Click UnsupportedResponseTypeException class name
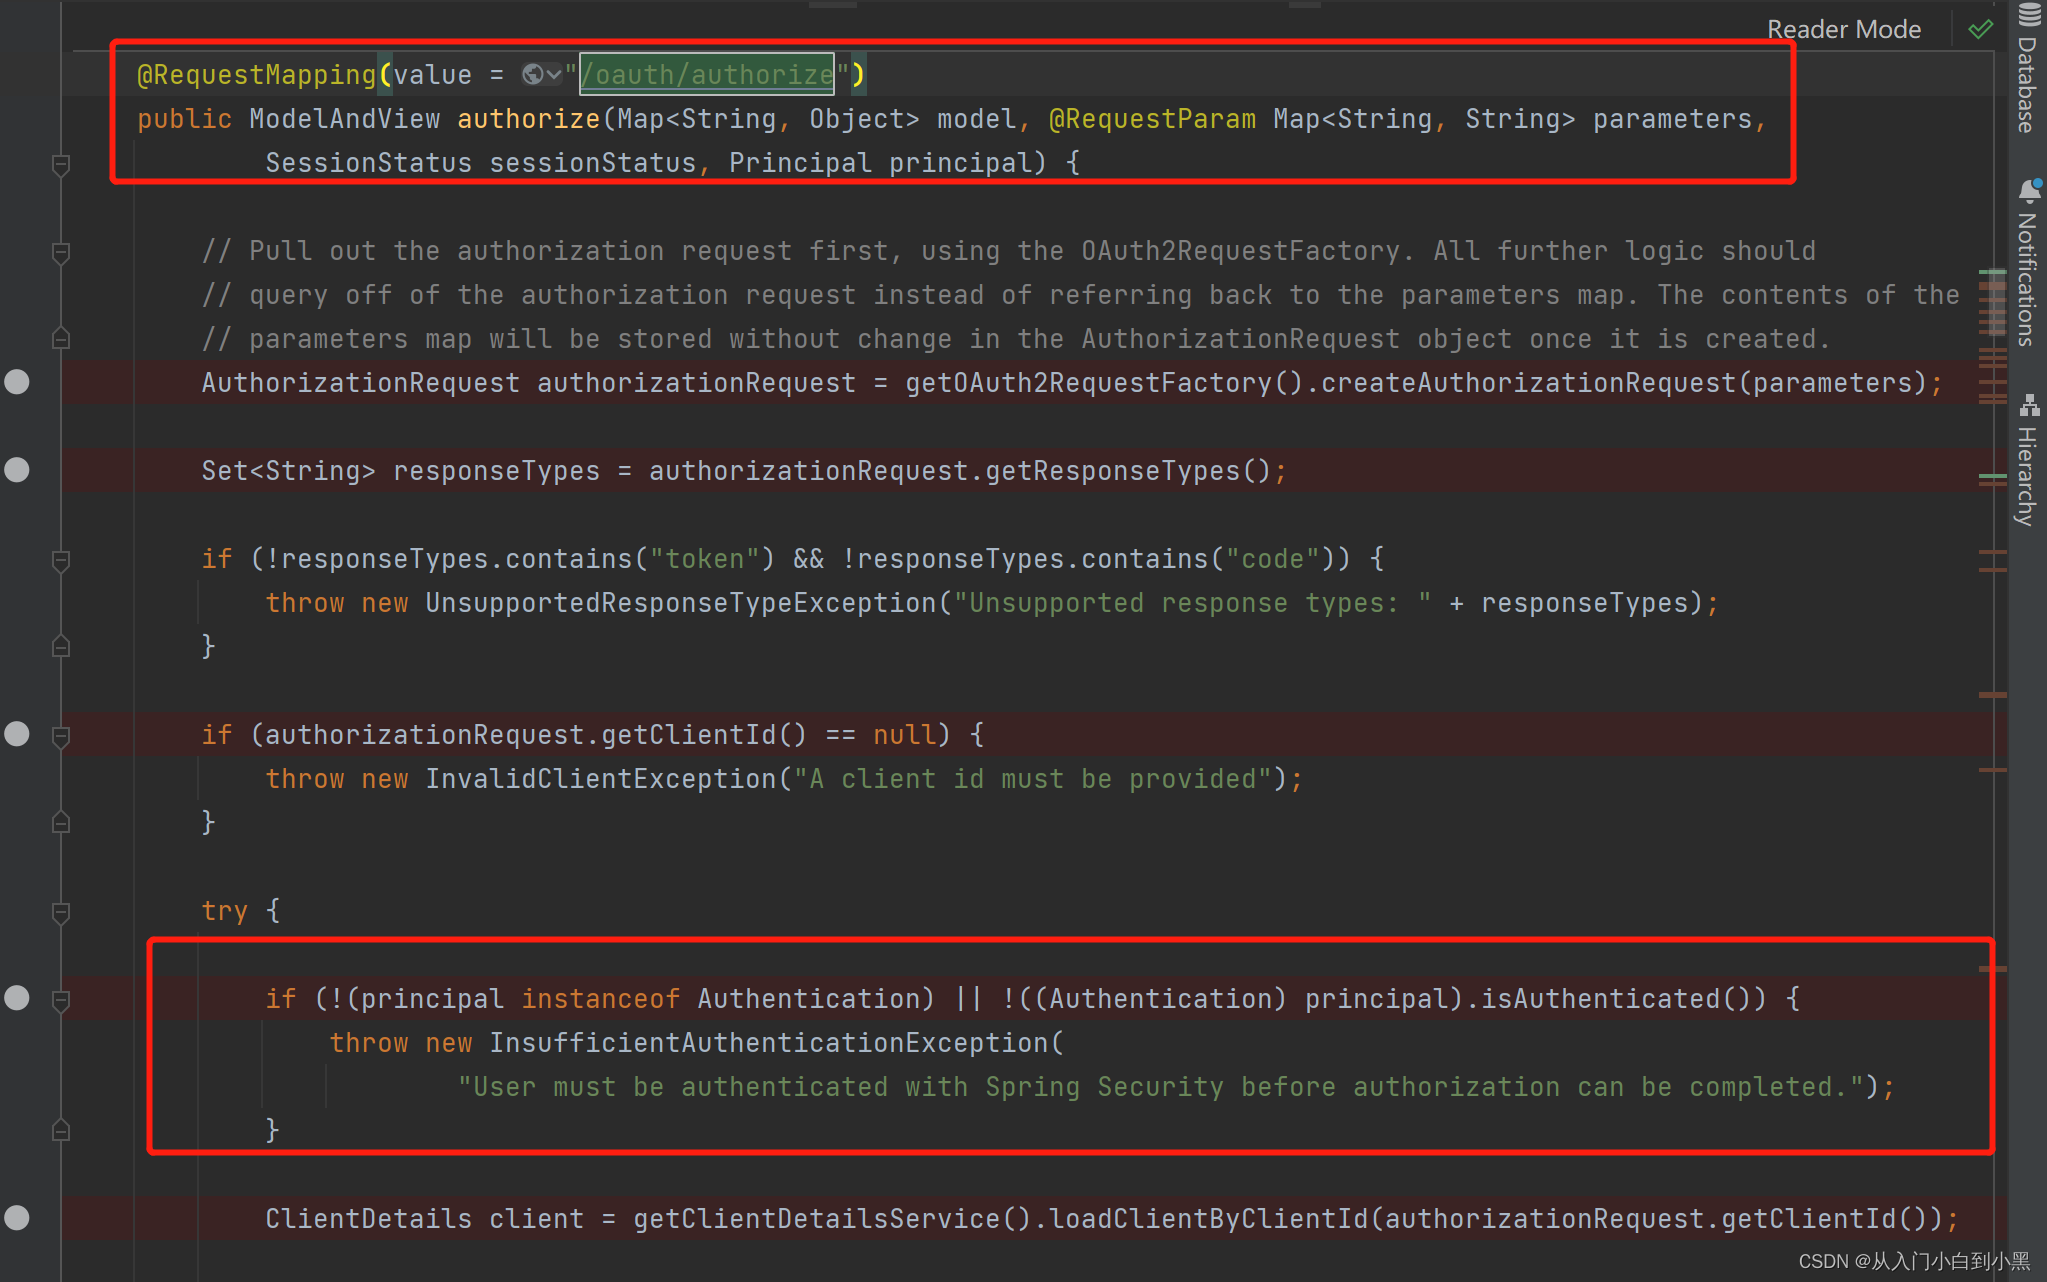 [681, 603]
